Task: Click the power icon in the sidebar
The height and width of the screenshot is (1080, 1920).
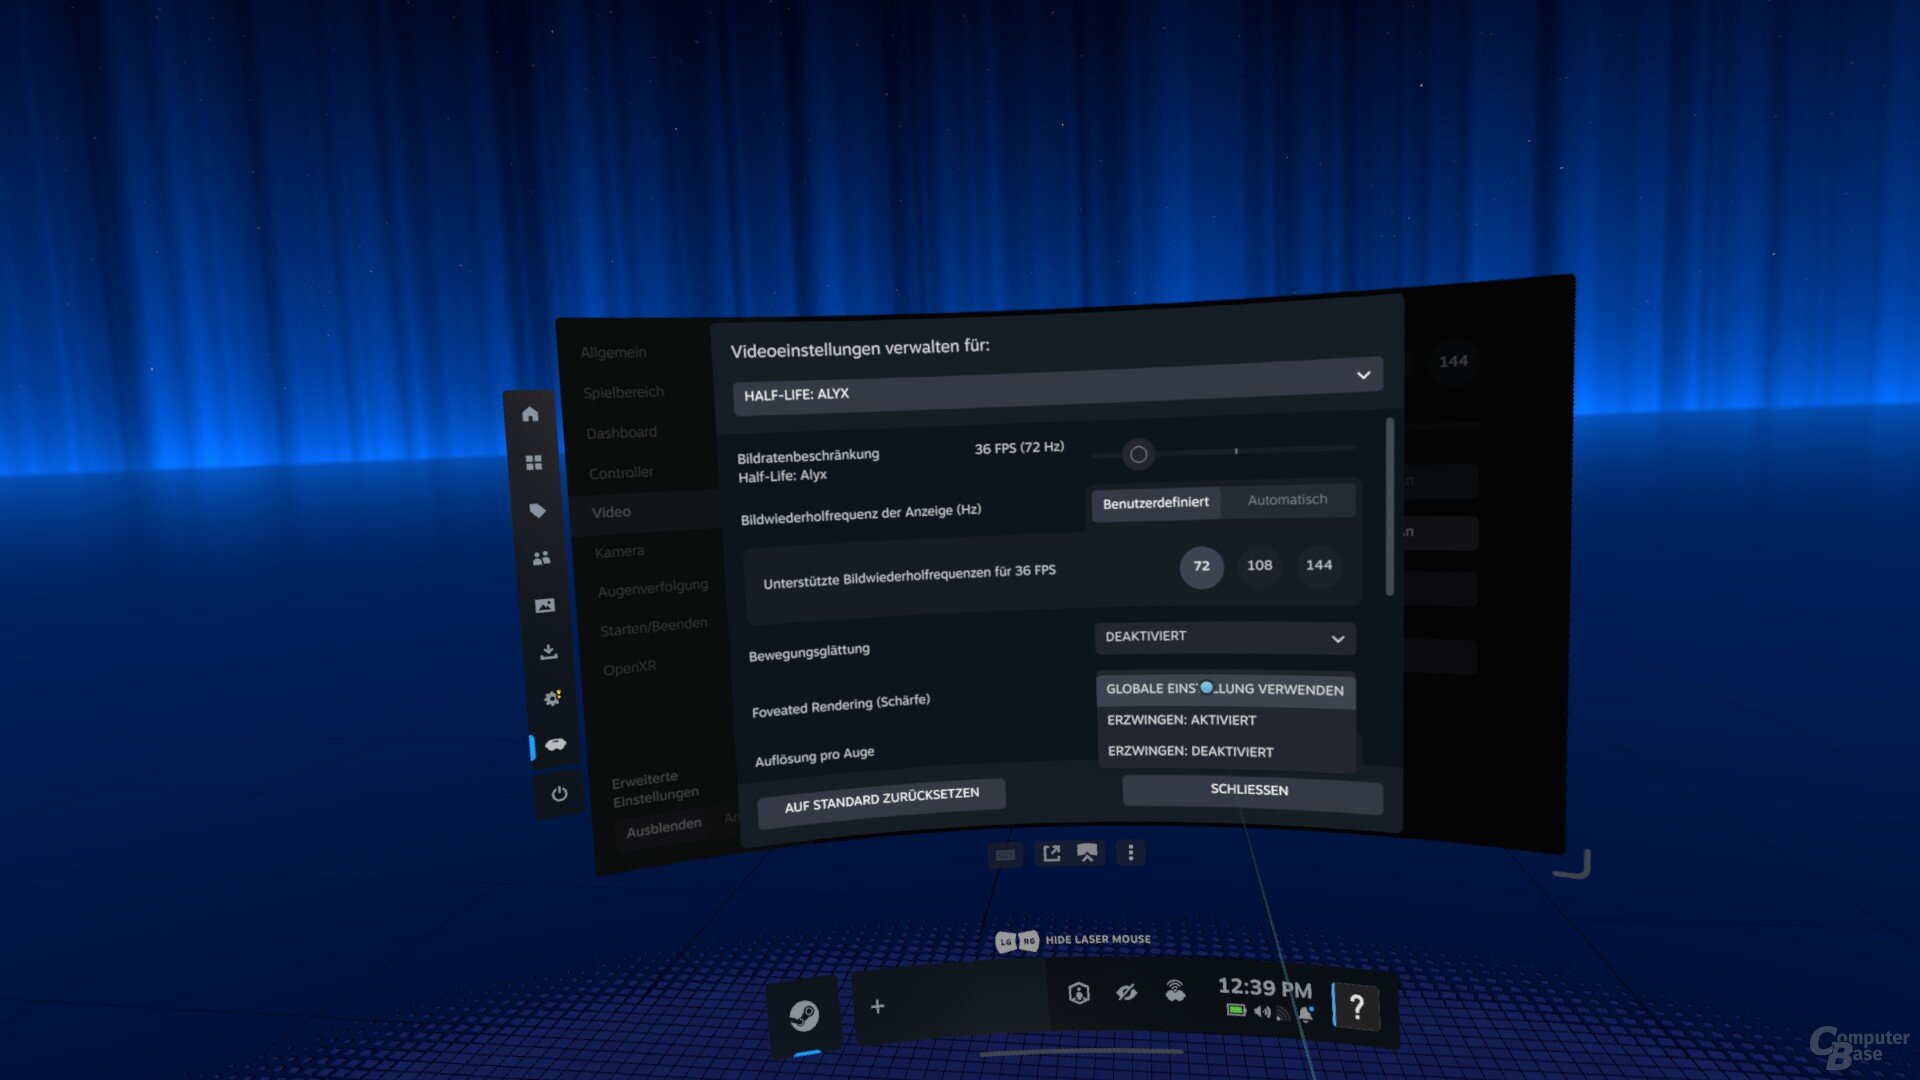Action: click(559, 794)
